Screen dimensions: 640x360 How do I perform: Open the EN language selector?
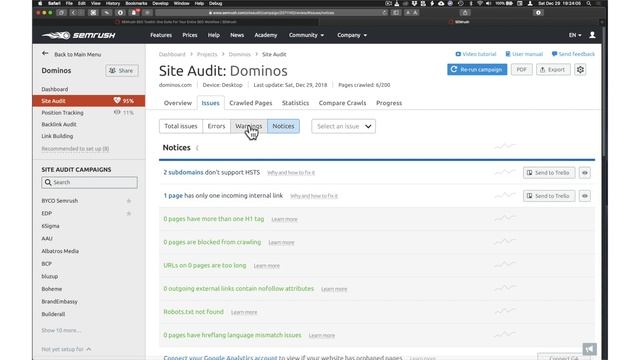575,35
